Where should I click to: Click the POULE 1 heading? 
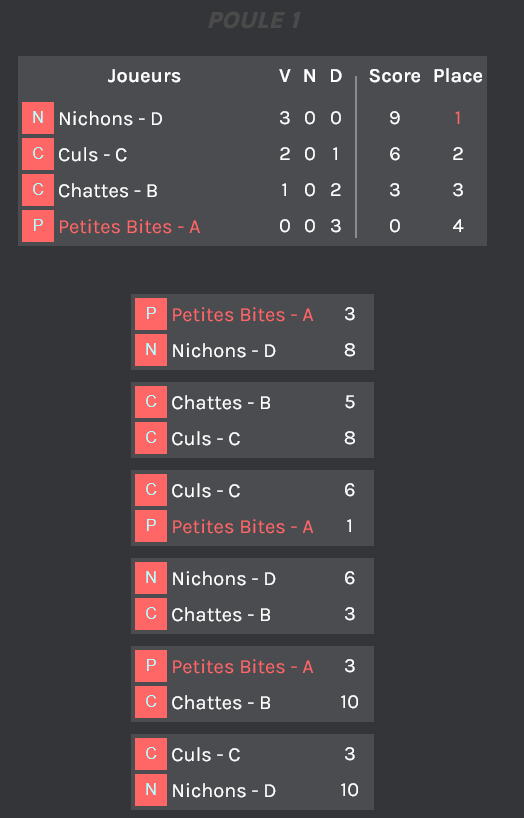[x=254, y=20]
